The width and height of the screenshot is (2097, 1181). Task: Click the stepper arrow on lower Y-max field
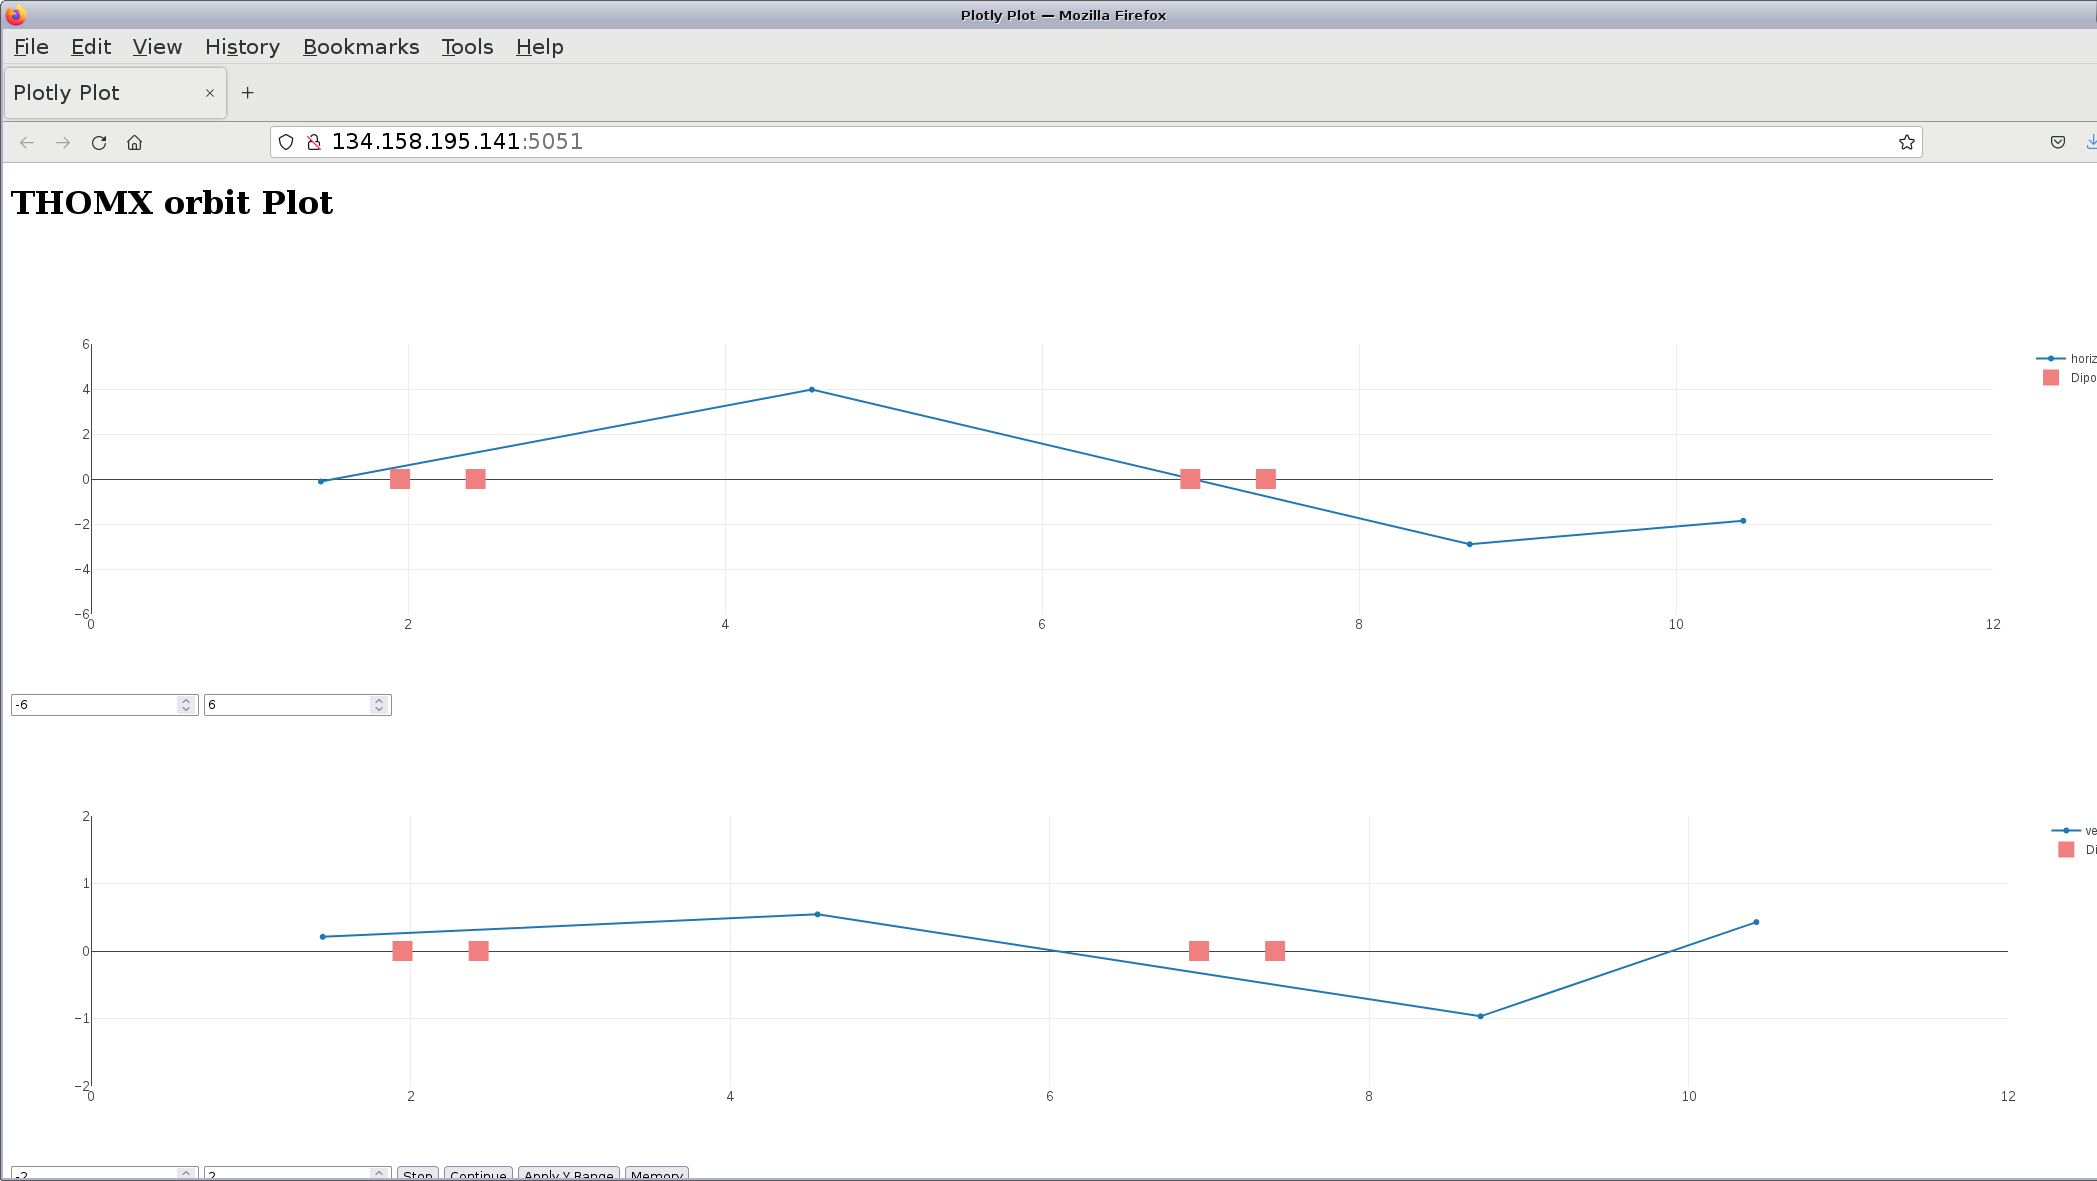(379, 1173)
